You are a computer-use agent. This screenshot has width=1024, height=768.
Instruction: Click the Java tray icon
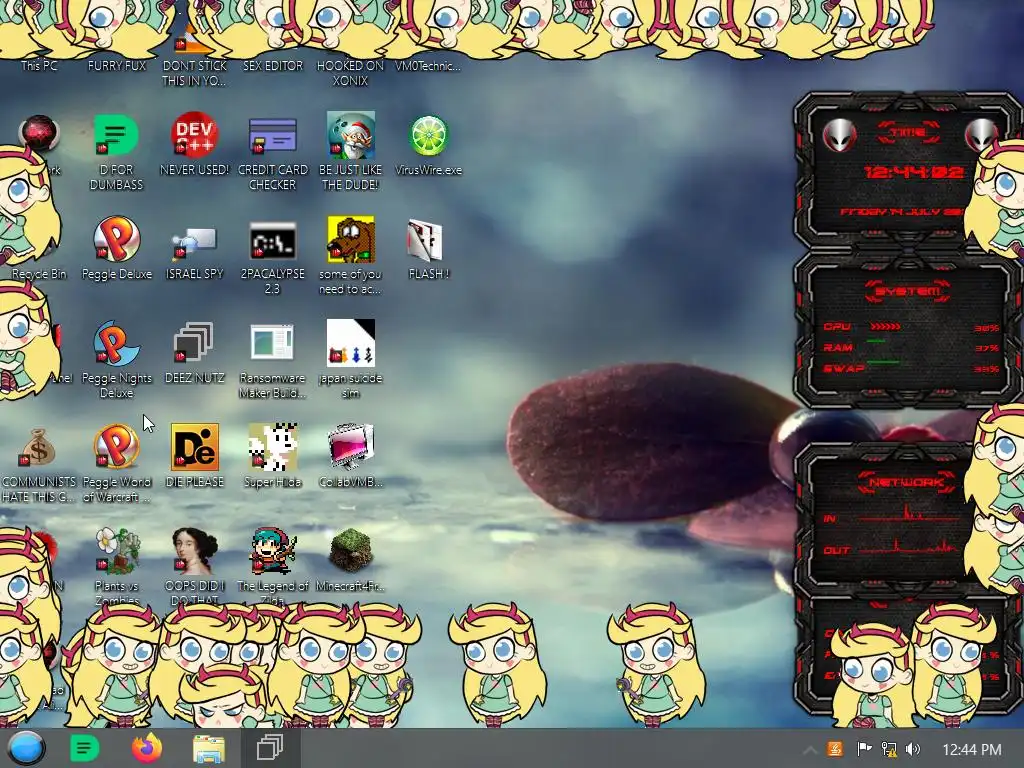pos(835,749)
